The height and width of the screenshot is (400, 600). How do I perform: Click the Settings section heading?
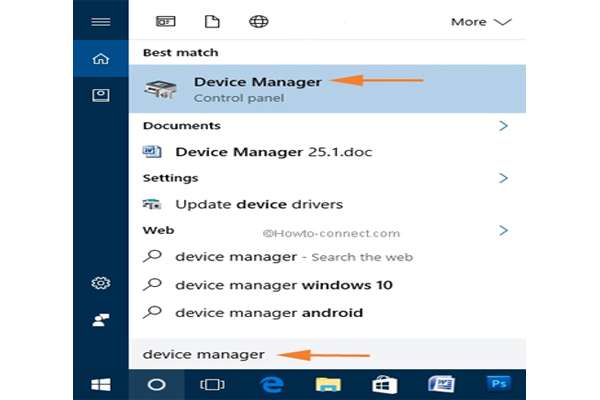point(171,178)
